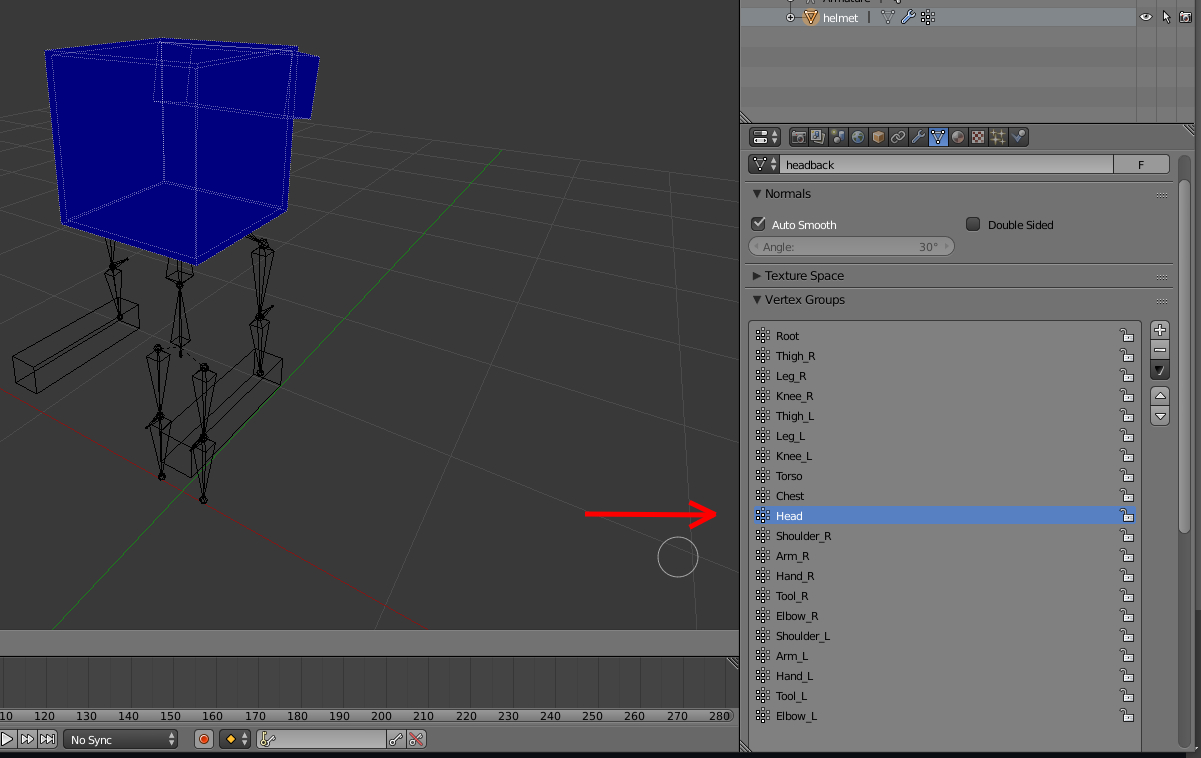This screenshot has height=758, width=1201.
Task: Select the Torso vertex group
Action: pyautogui.click(x=944, y=475)
